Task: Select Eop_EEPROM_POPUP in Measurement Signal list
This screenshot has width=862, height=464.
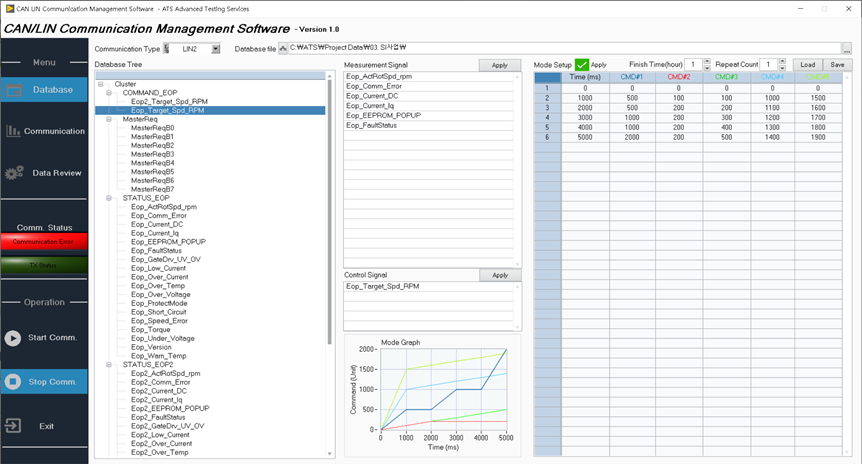Action: coord(429,115)
